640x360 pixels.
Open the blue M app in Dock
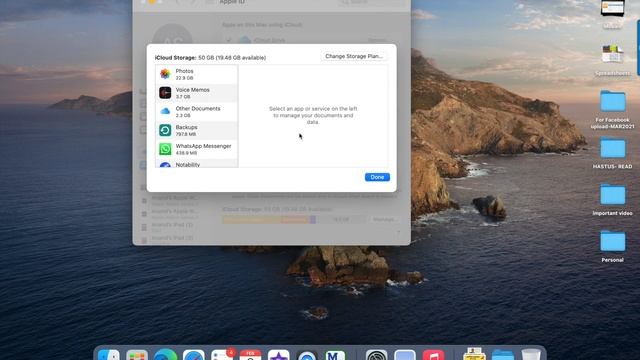pyautogui.click(x=336, y=355)
